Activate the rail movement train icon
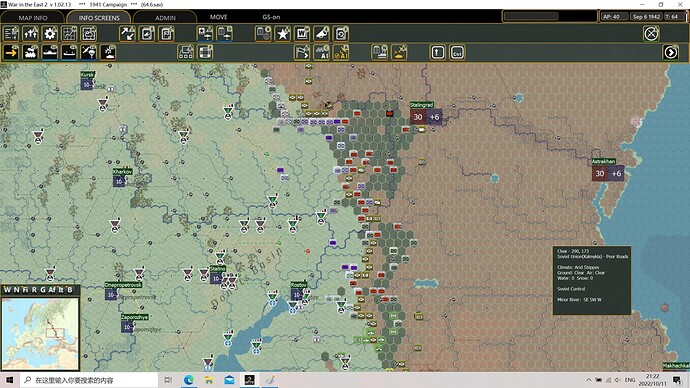 pyautogui.click(x=30, y=52)
